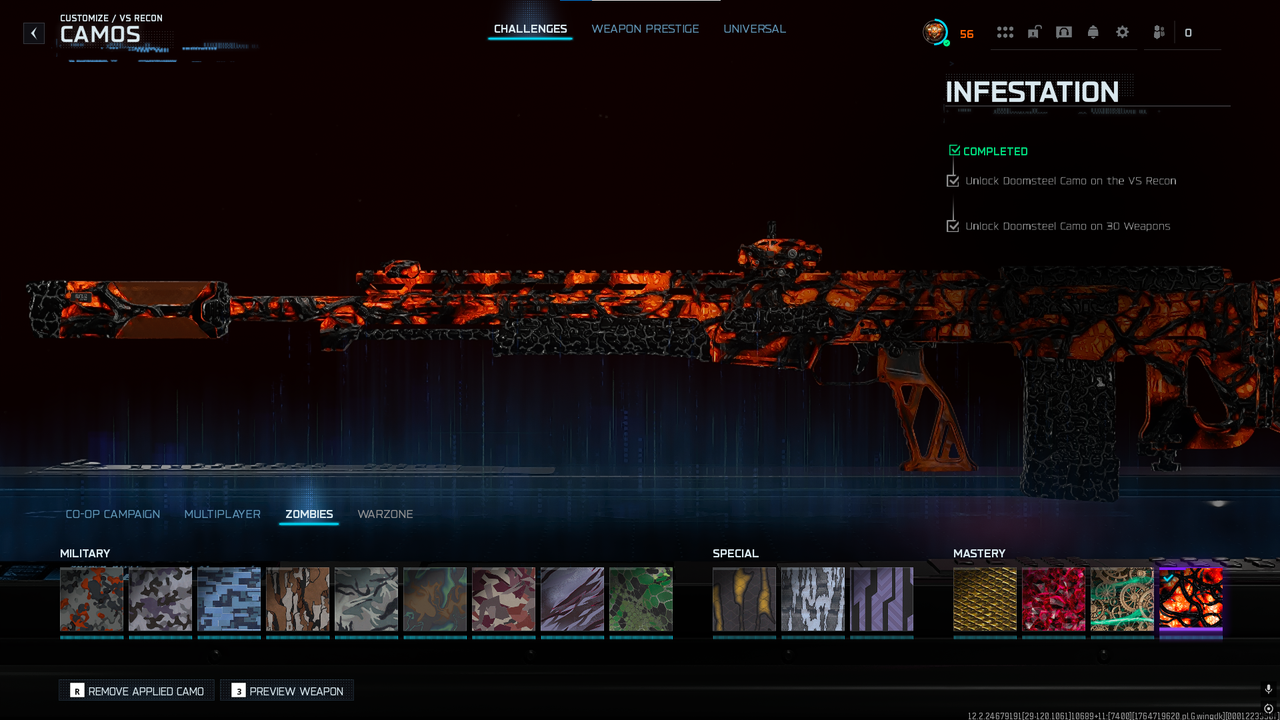This screenshot has height=720, width=1280.
Task: Select the gray camo with orange spots
Action: point(92,599)
